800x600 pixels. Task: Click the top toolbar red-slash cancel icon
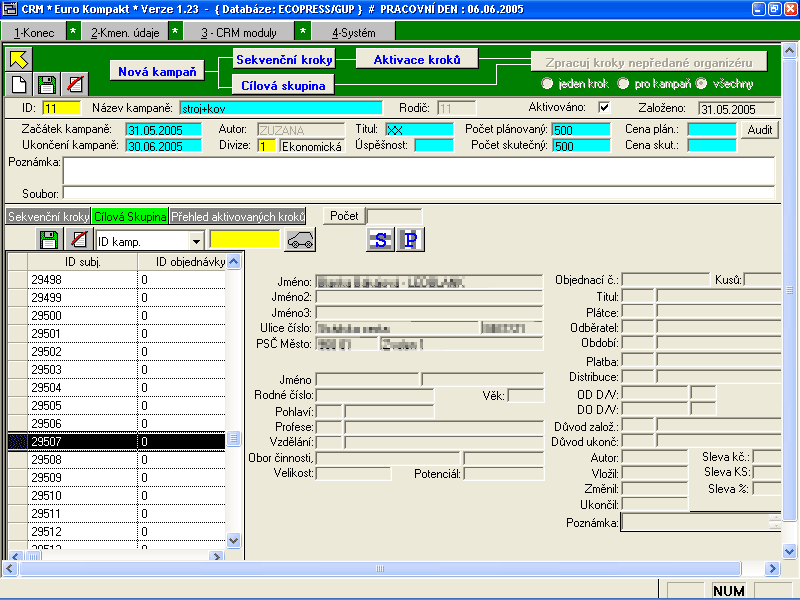coord(74,83)
